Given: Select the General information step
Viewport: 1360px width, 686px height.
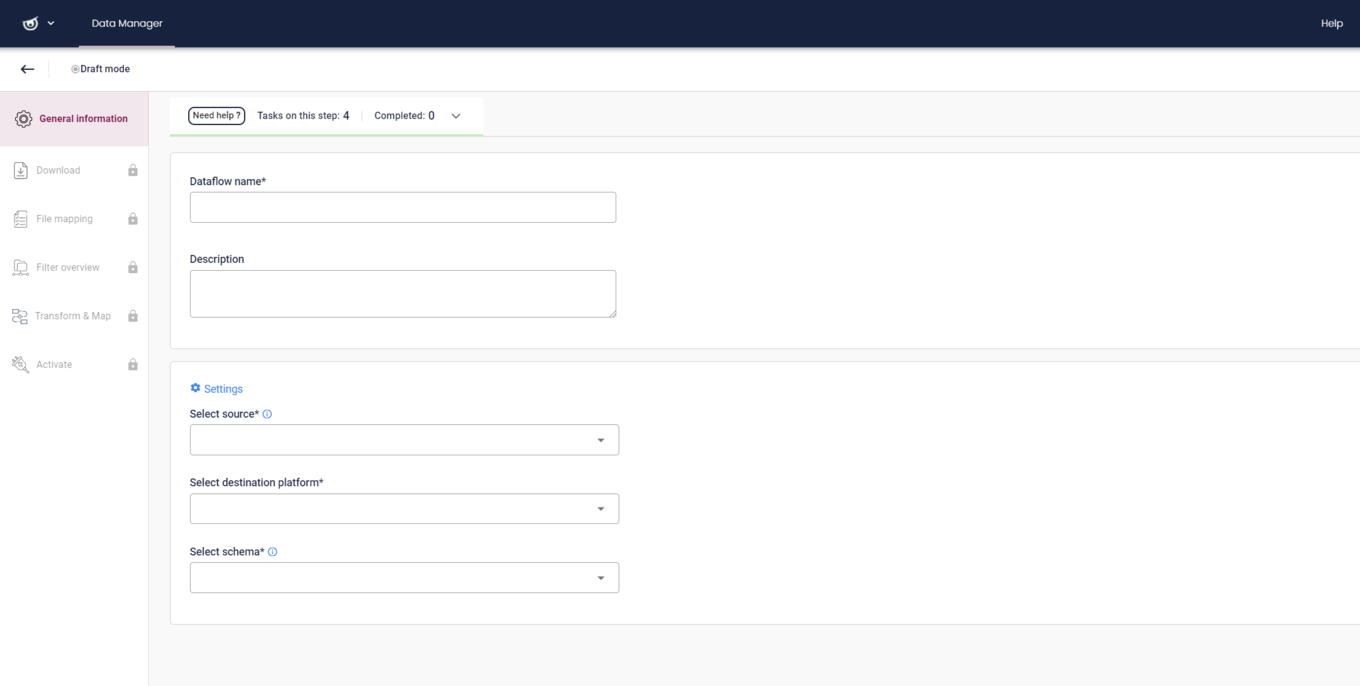Looking at the screenshot, I should (74, 119).
